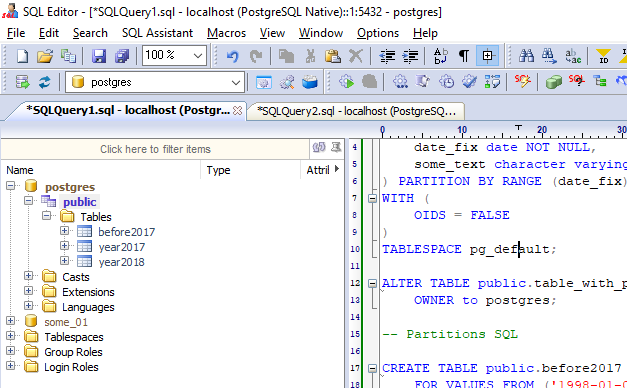Image resolution: width=627 pixels, height=388 pixels.
Task: Stop query execution
Action: (369, 82)
